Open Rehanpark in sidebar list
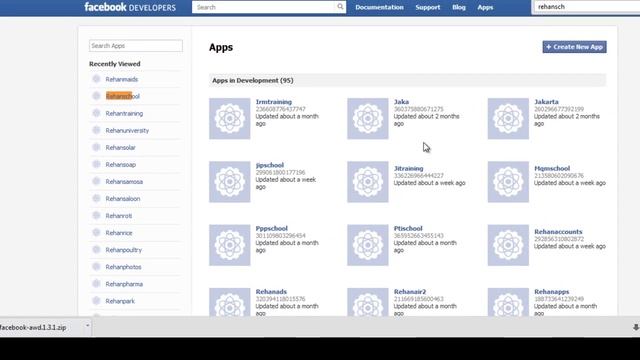 click(x=120, y=301)
